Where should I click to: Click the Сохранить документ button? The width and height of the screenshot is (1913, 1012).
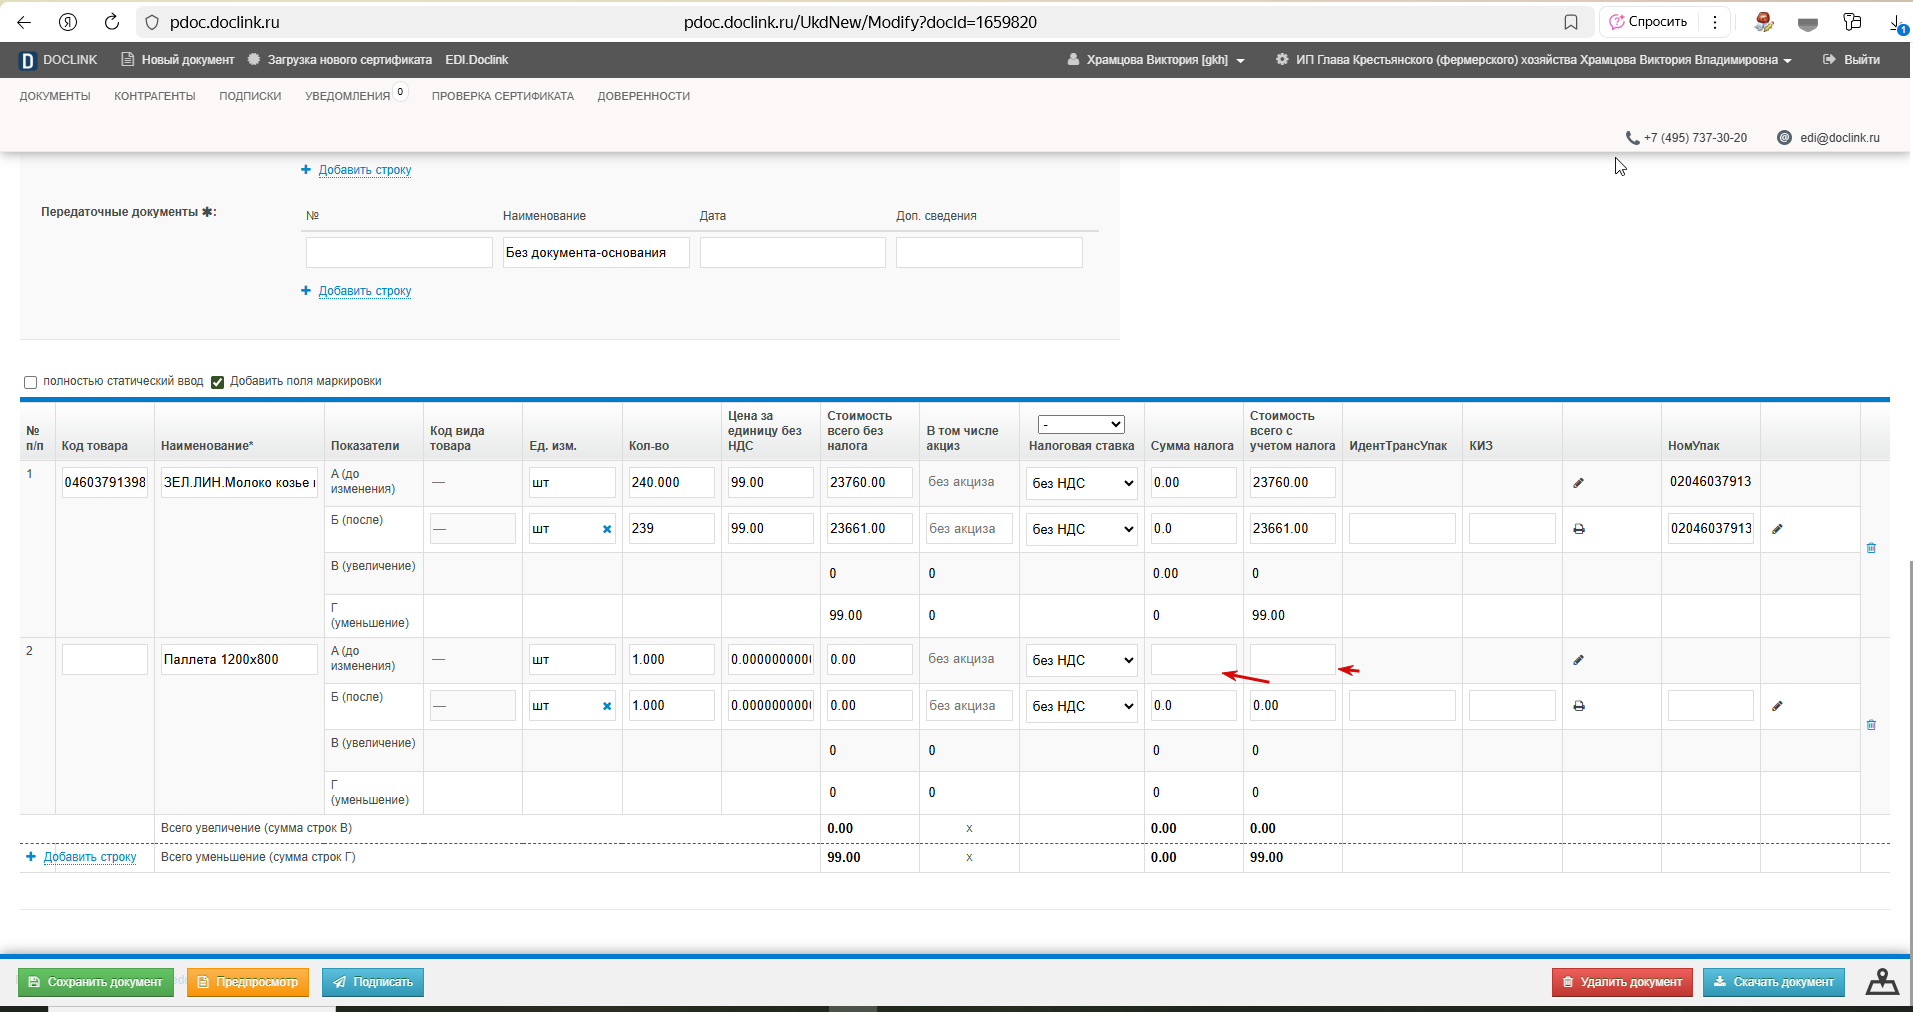tap(96, 982)
